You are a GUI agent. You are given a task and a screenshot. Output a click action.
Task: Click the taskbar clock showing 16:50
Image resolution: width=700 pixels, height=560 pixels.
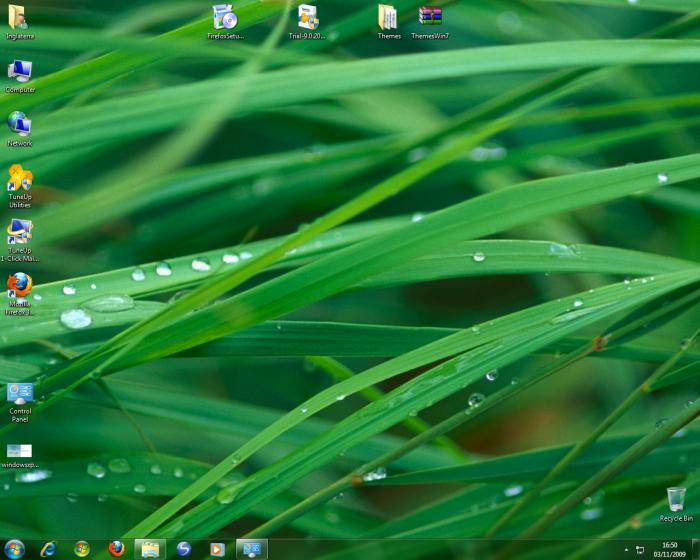click(x=670, y=549)
